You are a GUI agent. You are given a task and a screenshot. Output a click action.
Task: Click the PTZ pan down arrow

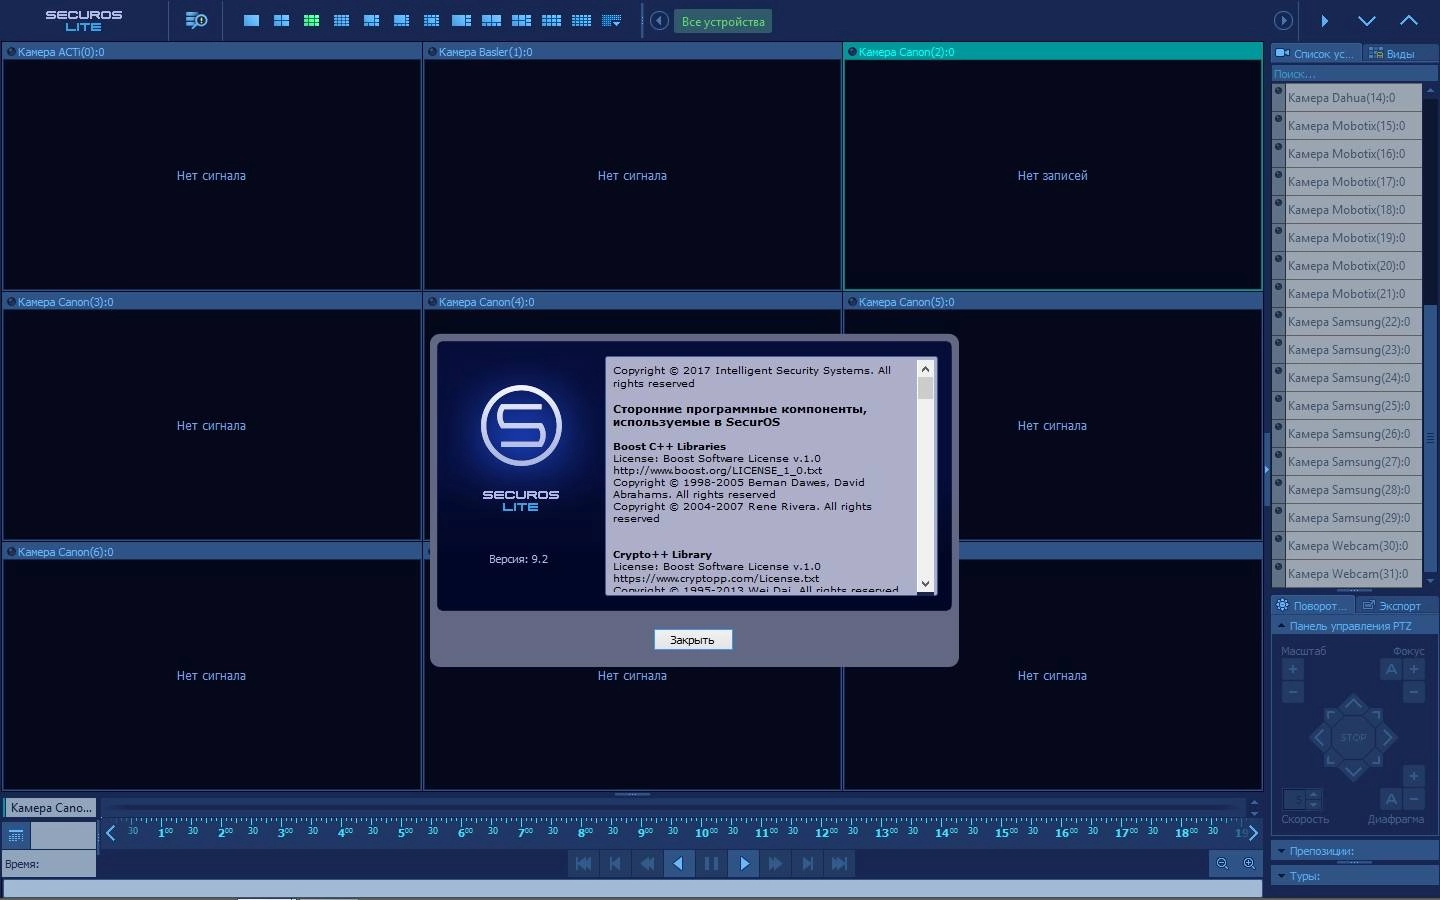pyautogui.click(x=1353, y=771)
